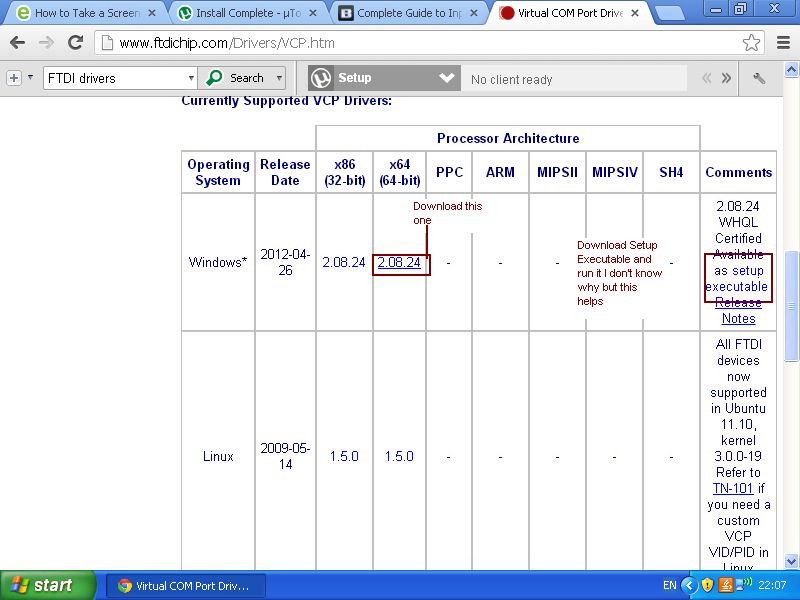Restore down the Chrome window
Screen dimensions: 800x600
[740, 9]
